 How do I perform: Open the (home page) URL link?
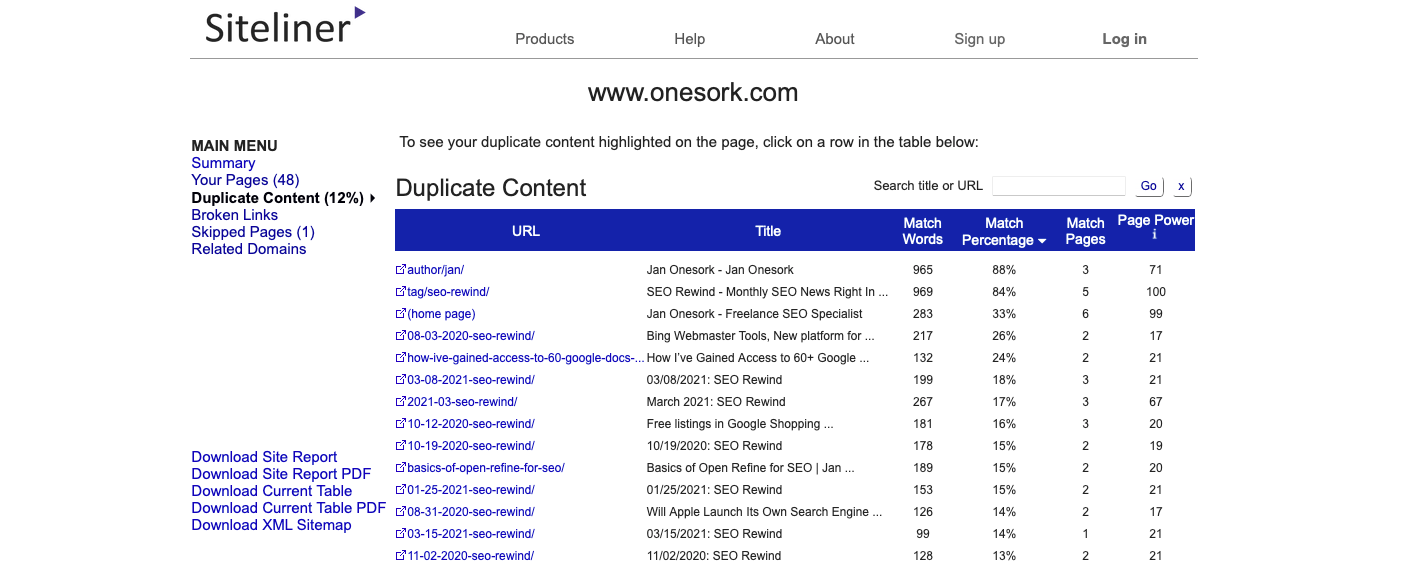pos(441,314)
